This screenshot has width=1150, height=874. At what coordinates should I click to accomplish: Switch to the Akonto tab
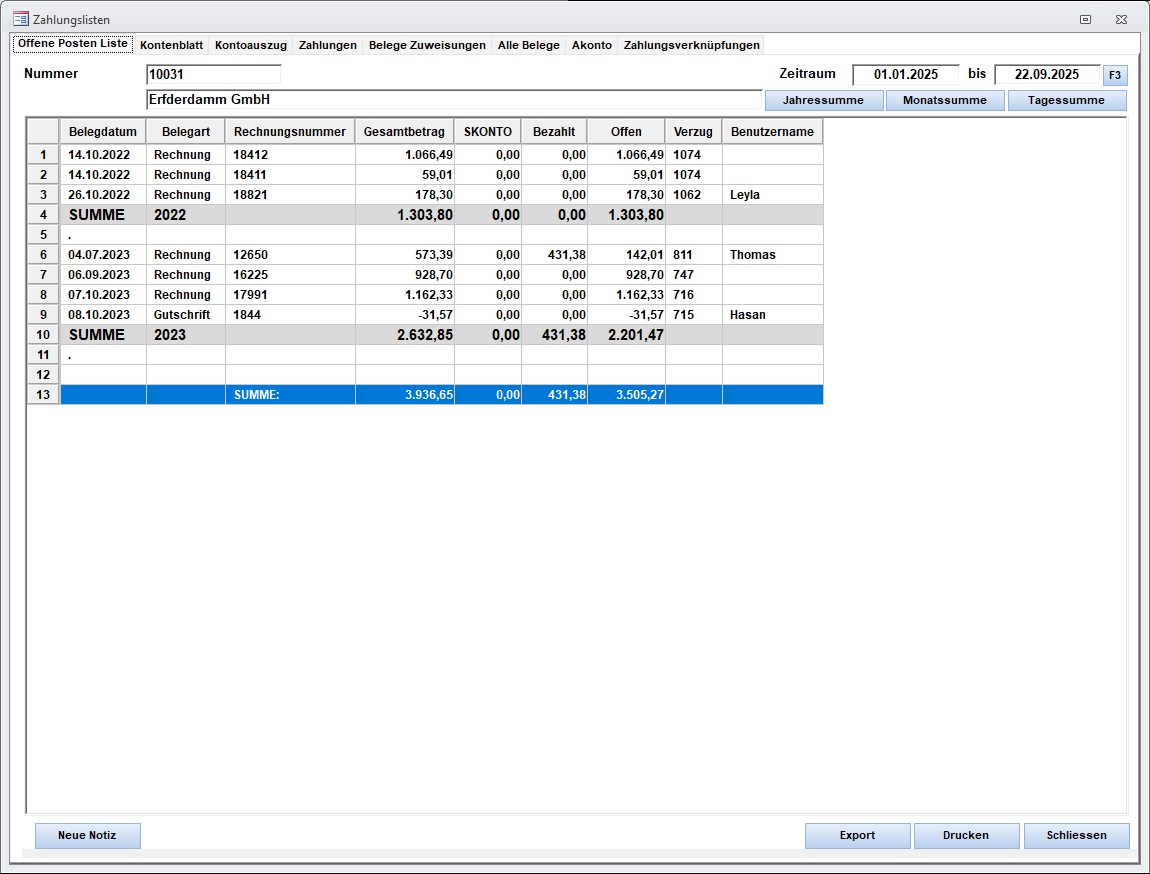(x=591, y=45)
